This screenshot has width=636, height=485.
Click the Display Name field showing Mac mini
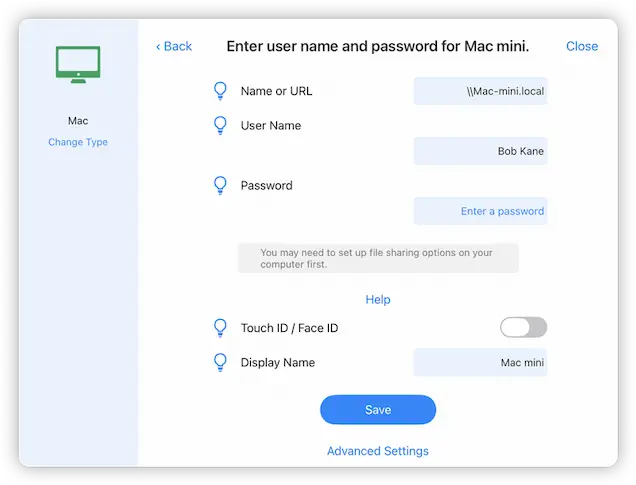[481, 363]
